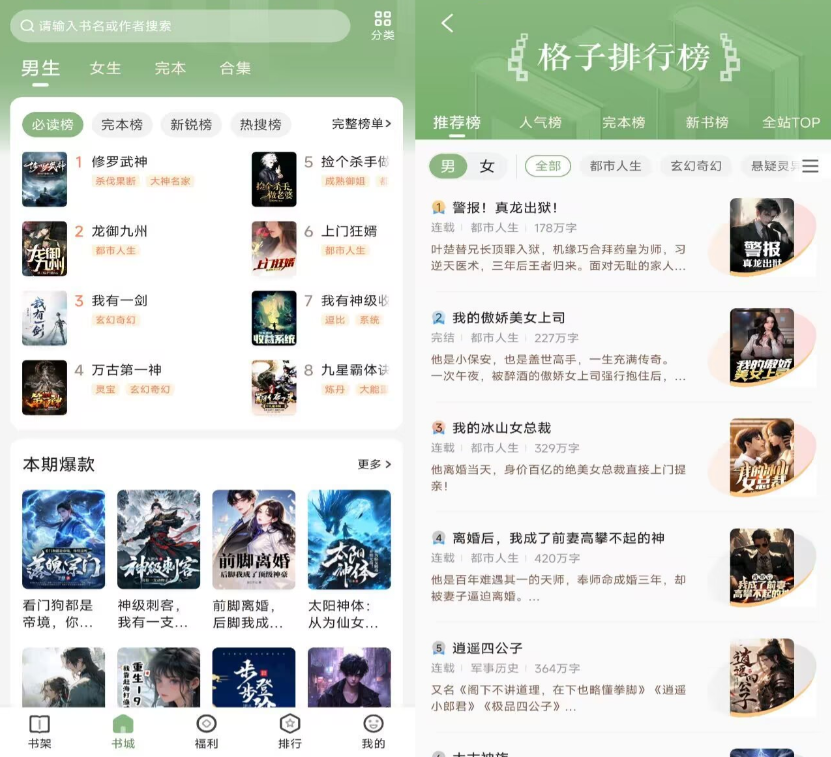
Task: Switch to the 人气榜 tab
Action: coord(540,122)
